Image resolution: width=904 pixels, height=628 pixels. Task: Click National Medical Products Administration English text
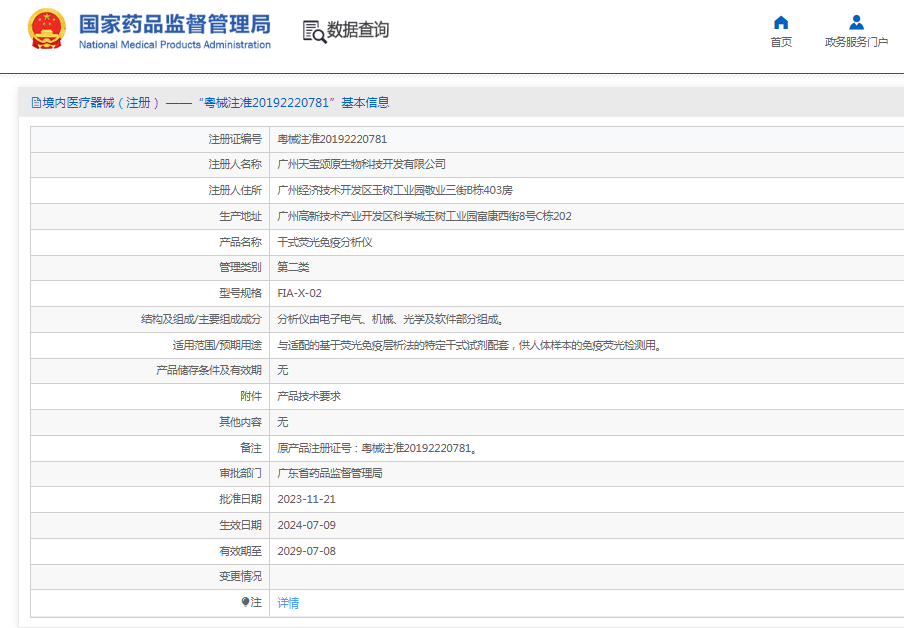point(174,45)
